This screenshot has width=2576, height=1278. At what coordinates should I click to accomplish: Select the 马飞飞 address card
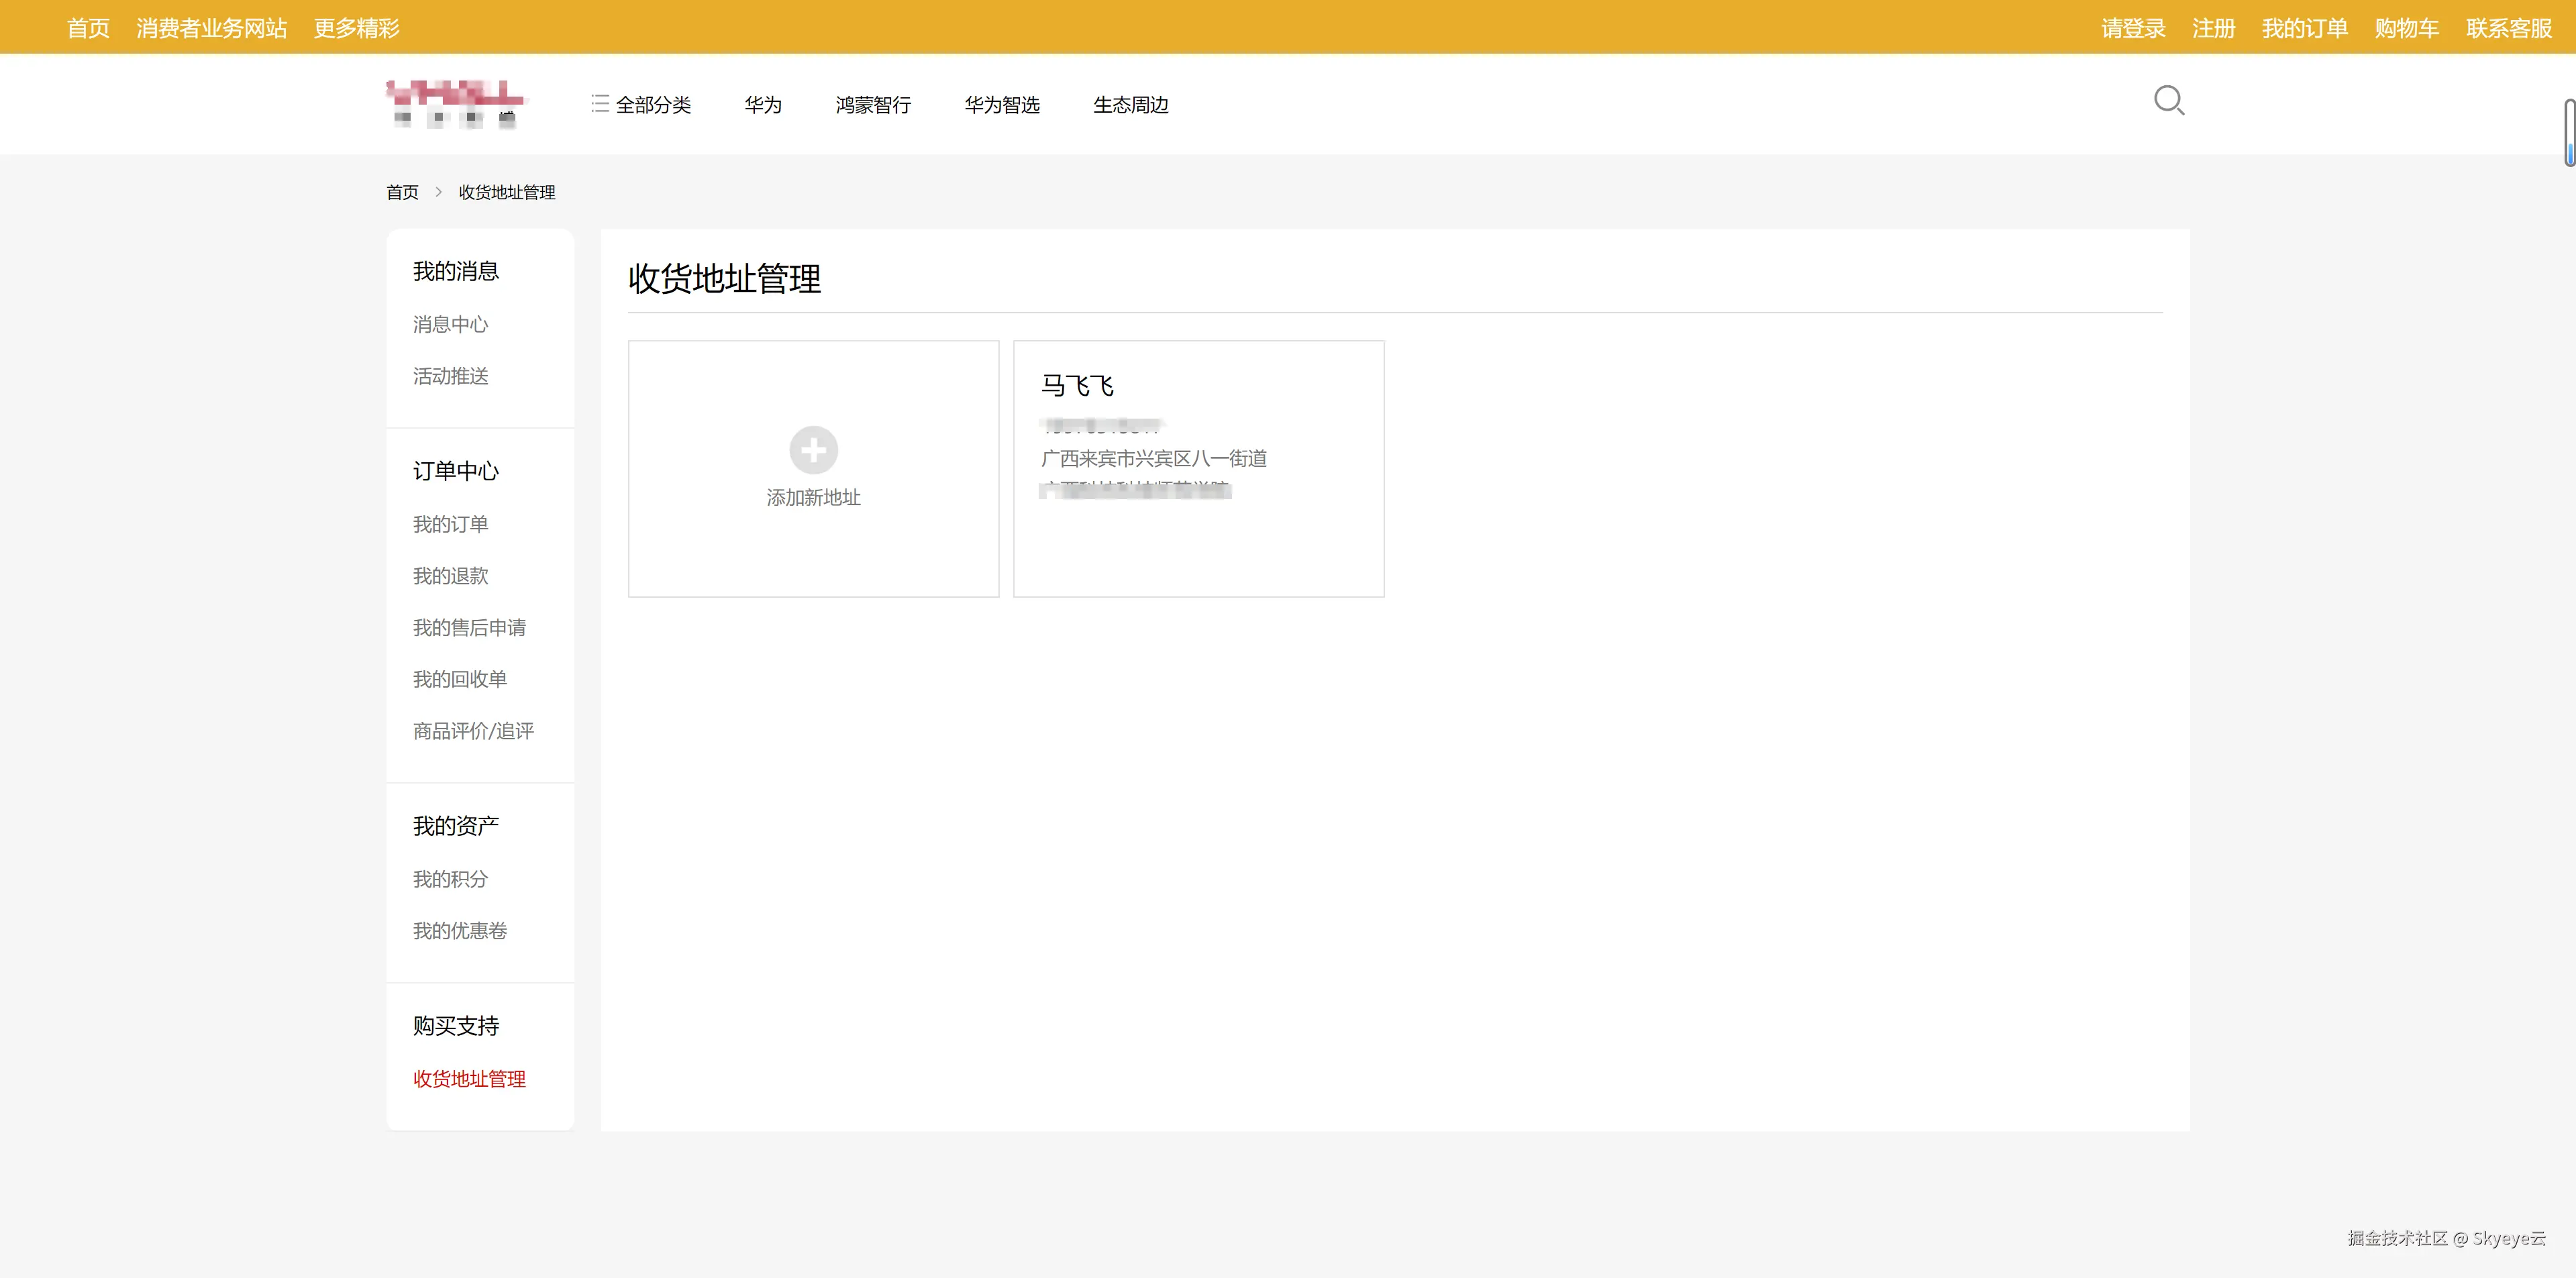(1198, 468)
